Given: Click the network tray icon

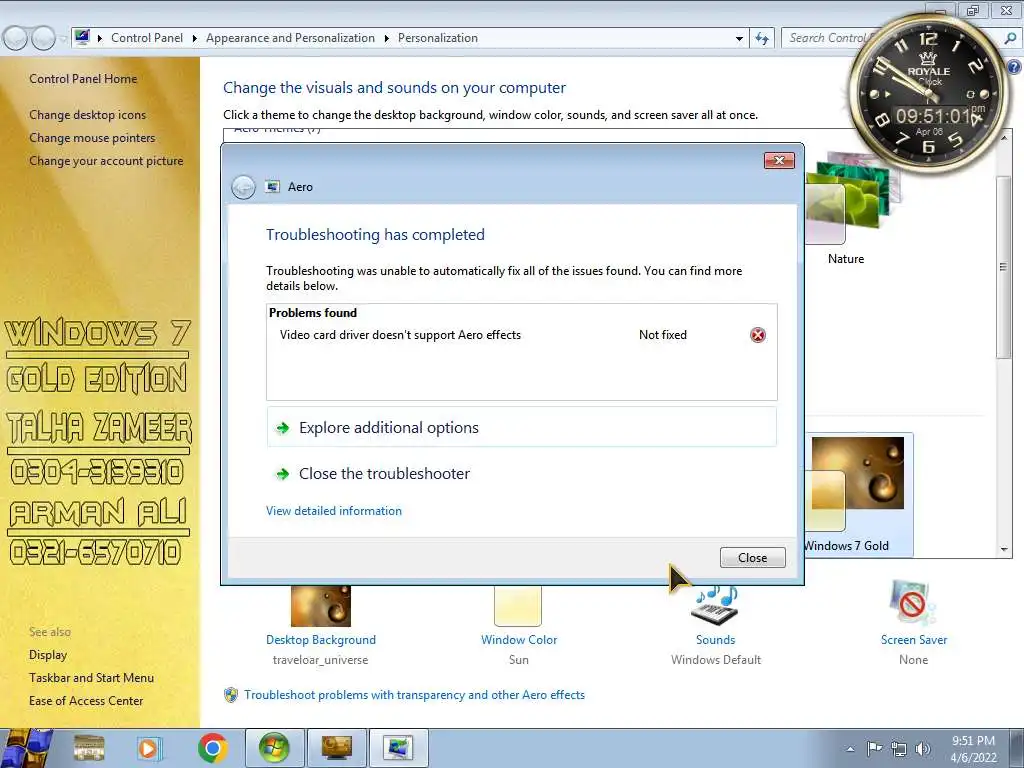Looking at the screenshot, I should [899, 749].
